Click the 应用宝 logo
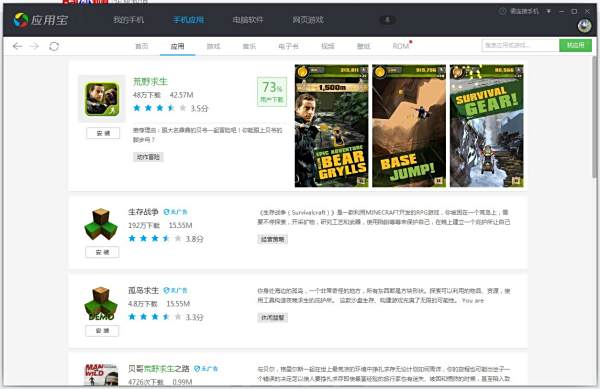This screenshot has width=600, height=389. tap(41, 20)
